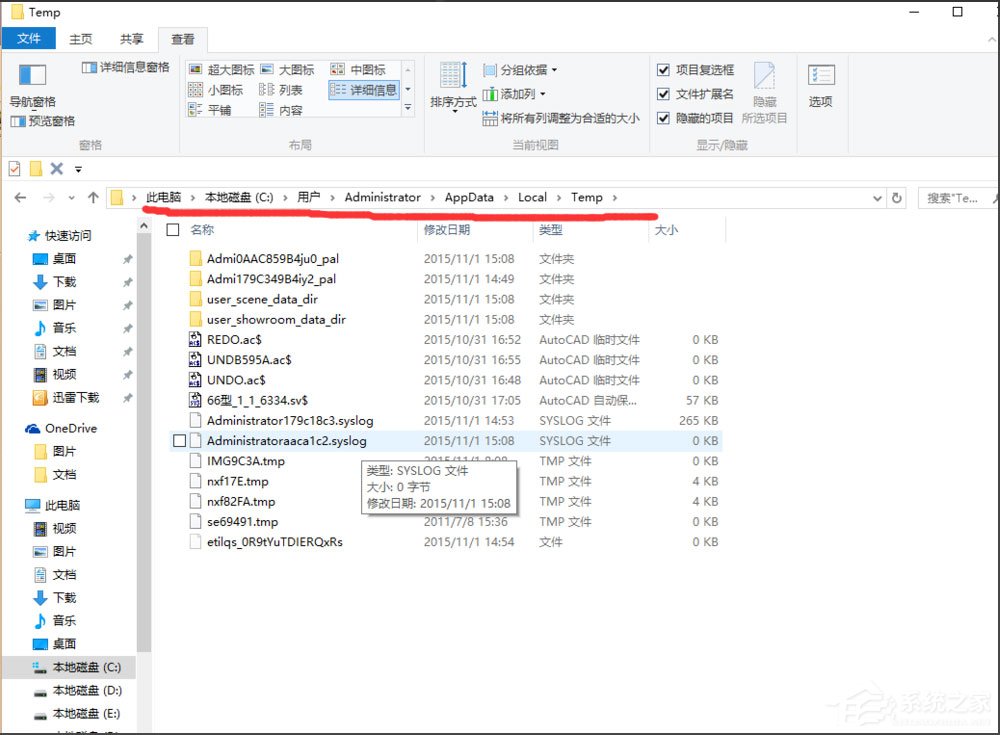Toggle the 文件扩展名 file extensions checkbox

(x=662, y=92)
